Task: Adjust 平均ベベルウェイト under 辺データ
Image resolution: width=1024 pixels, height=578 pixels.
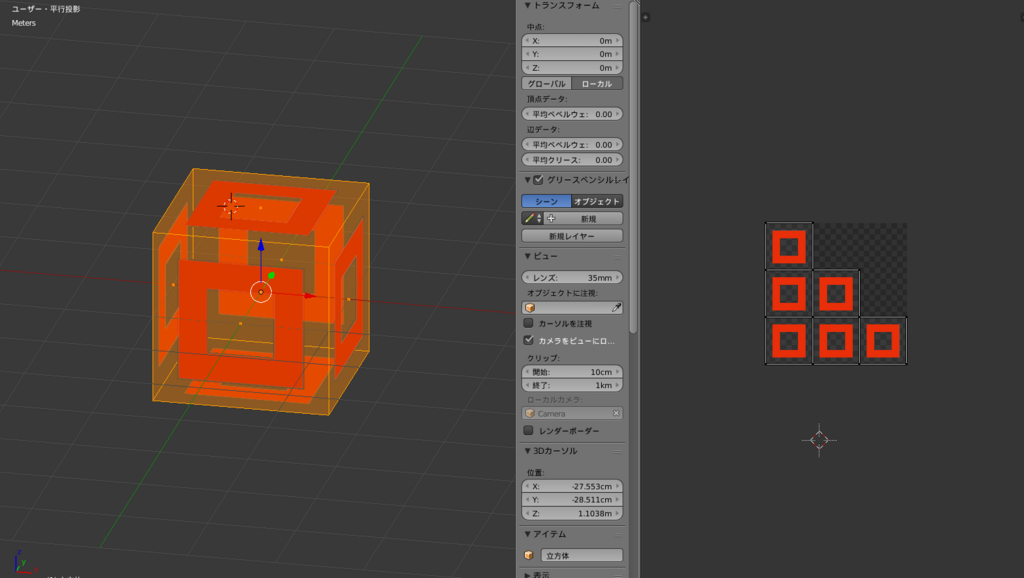Action: (x=572, y=145)
